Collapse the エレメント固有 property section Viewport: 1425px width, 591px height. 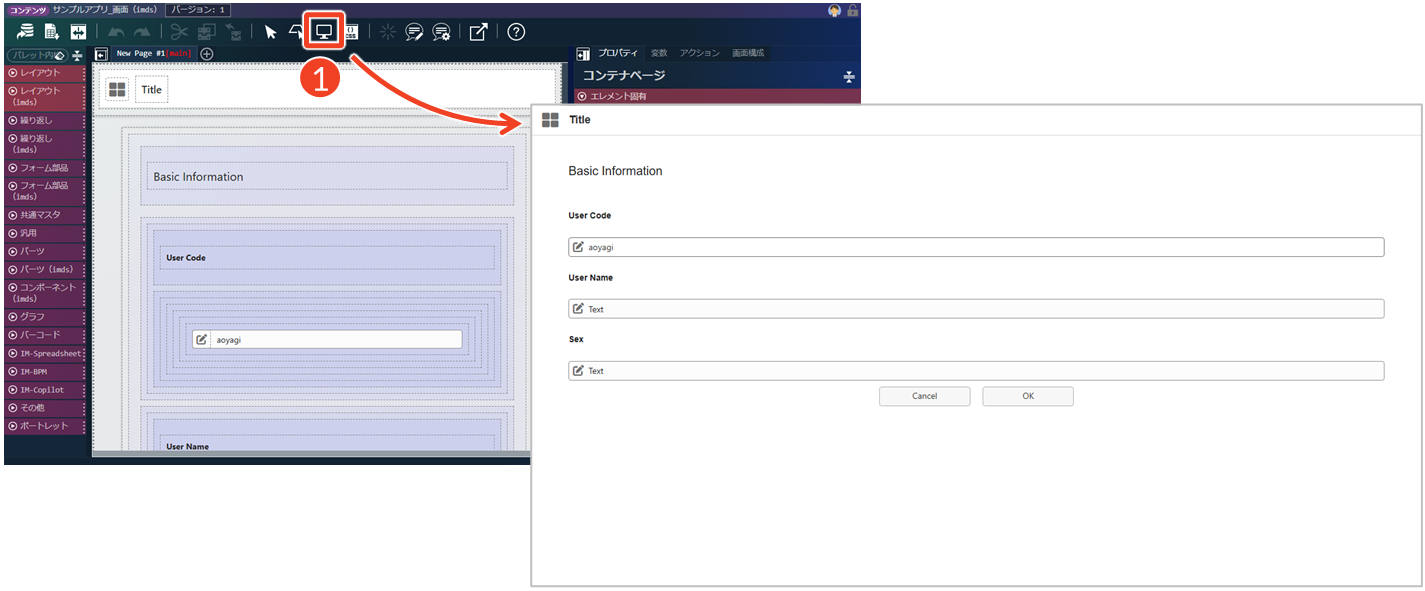coord(614,96)
